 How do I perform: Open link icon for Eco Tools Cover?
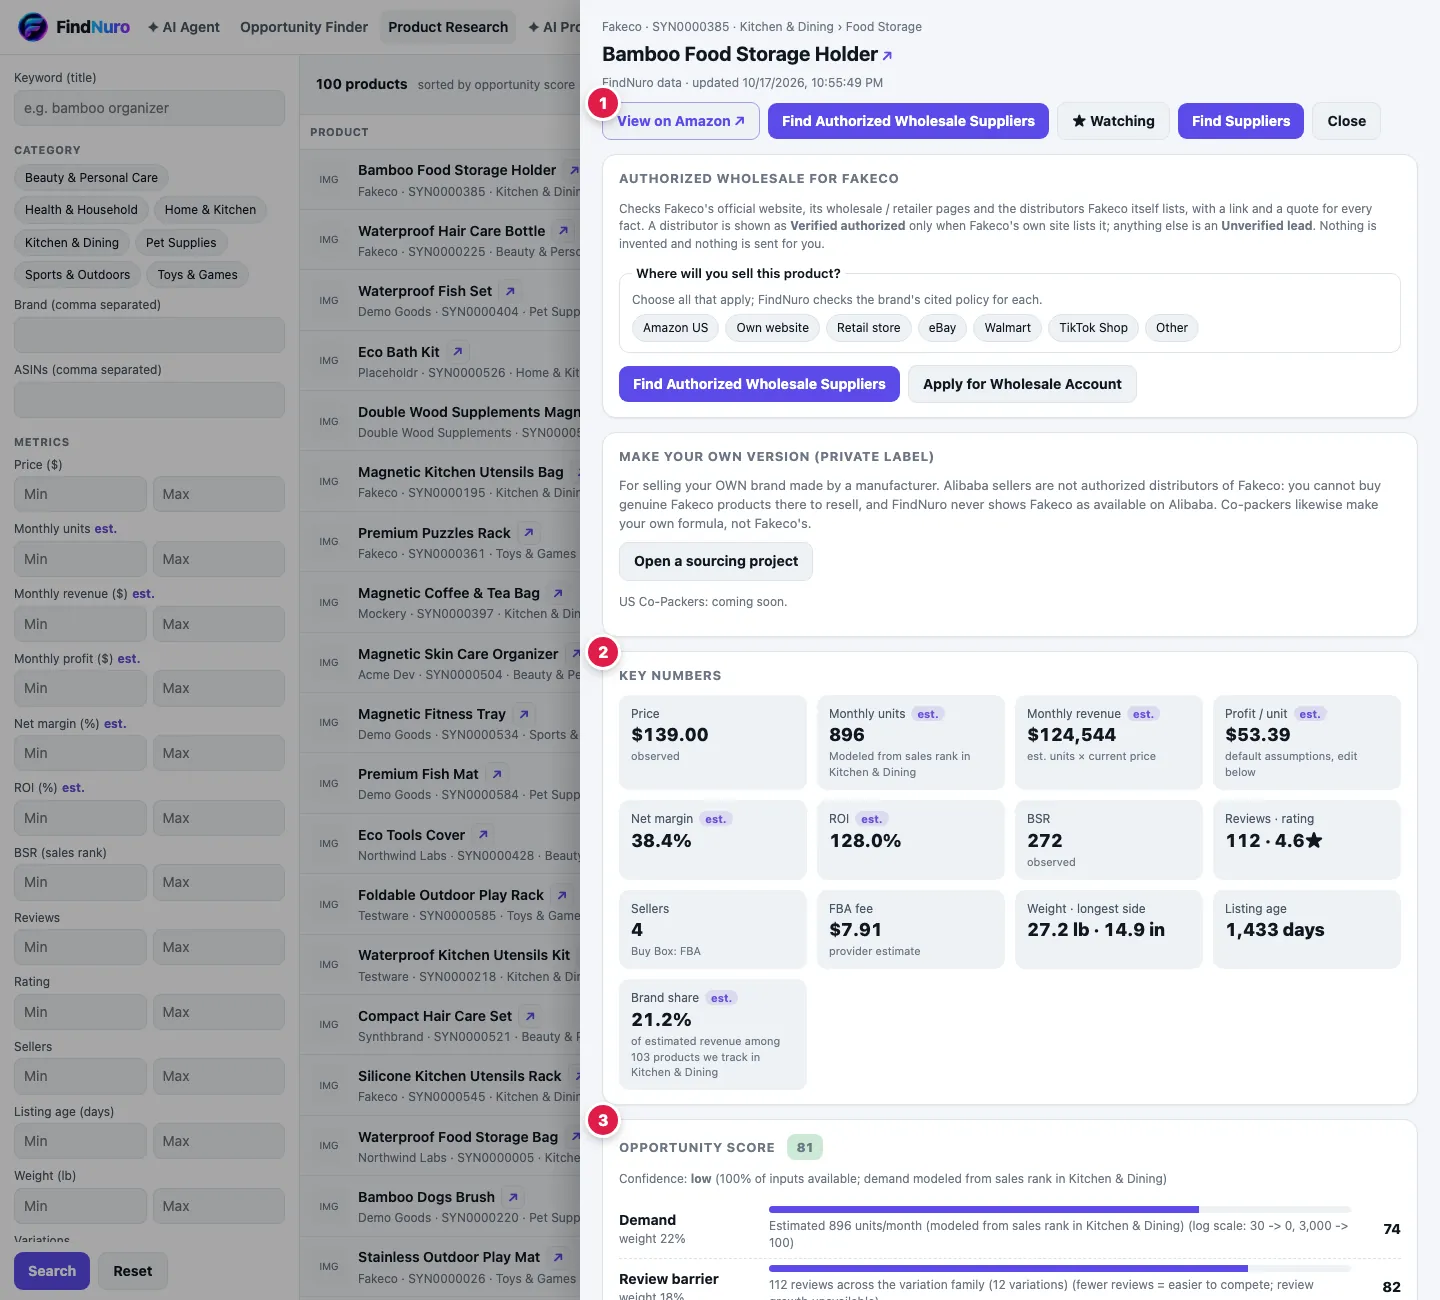tap(483, 835)
